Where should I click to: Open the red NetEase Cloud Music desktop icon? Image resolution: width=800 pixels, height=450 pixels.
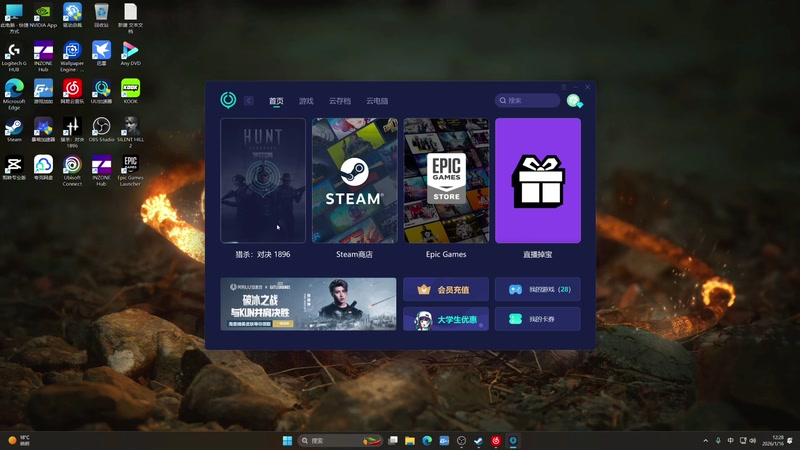[72, 91]
